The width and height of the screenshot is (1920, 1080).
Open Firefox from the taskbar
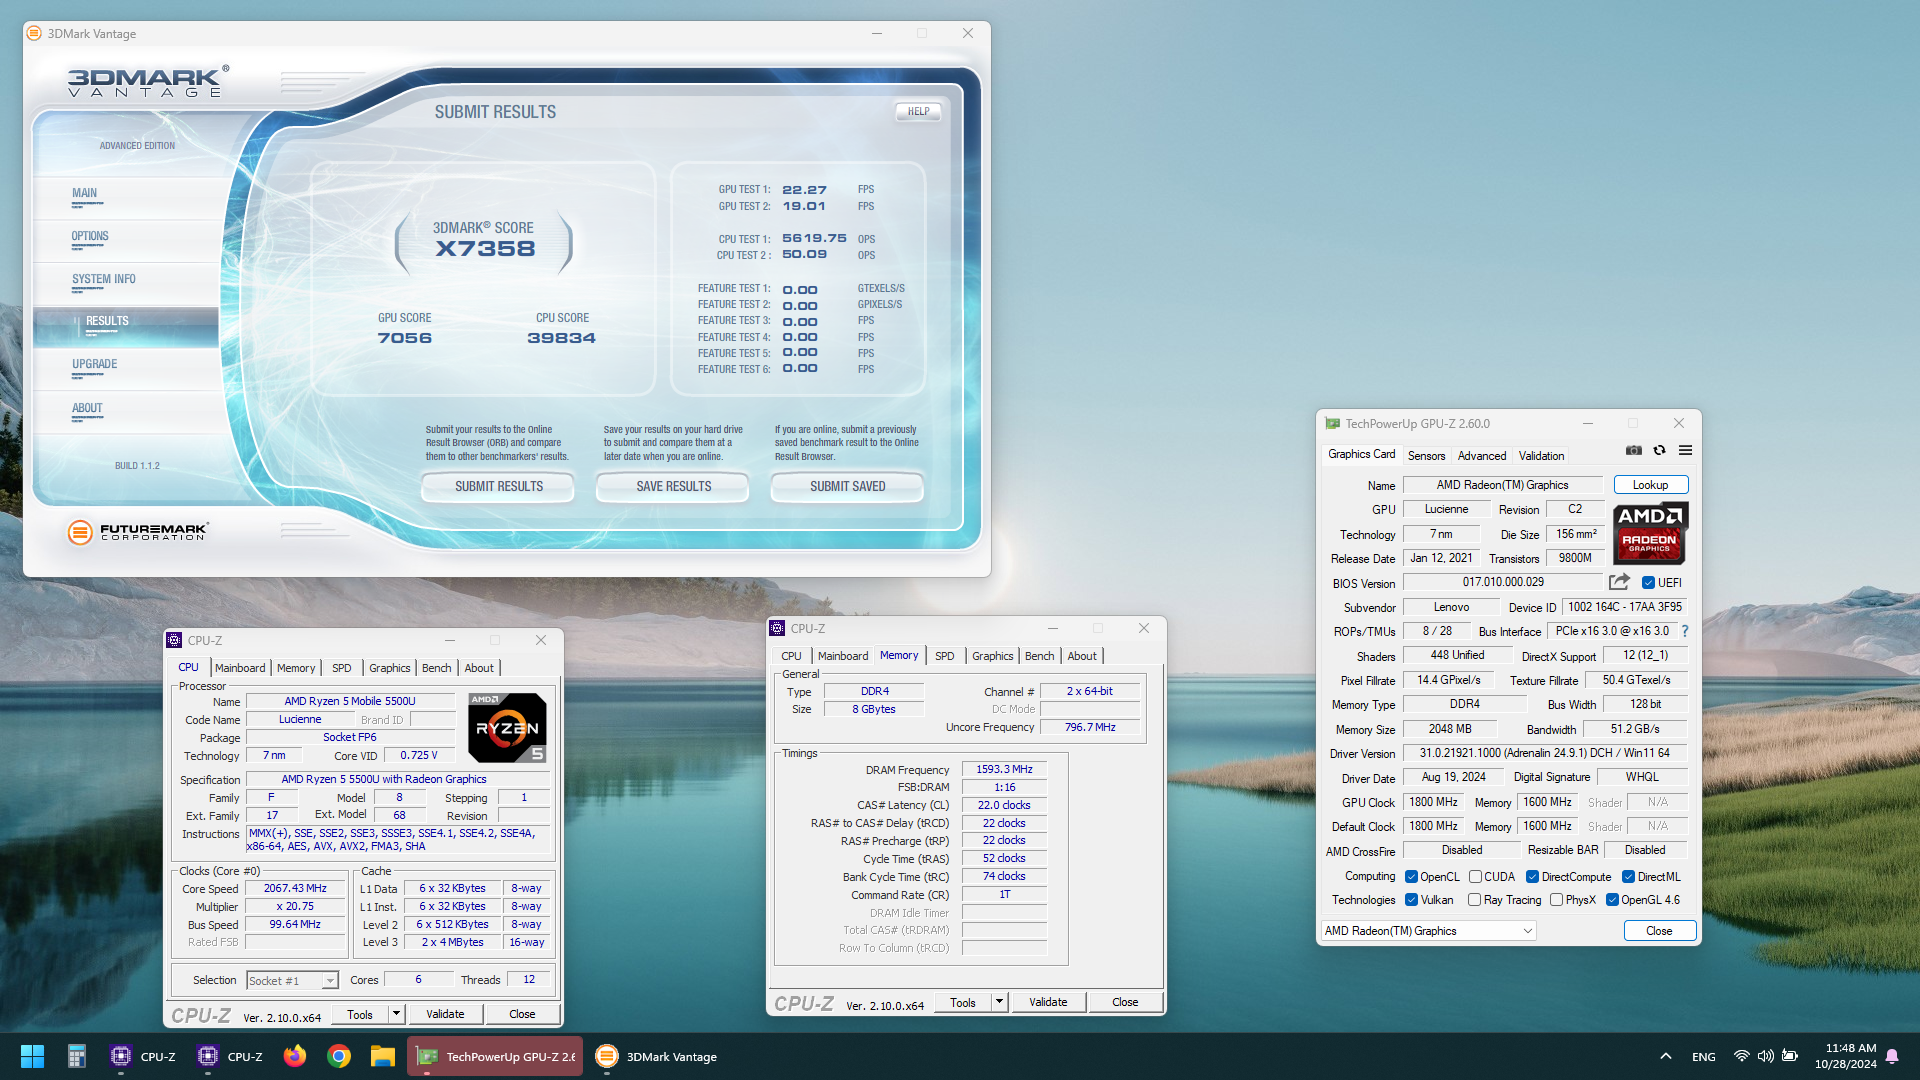[295, 1056]
